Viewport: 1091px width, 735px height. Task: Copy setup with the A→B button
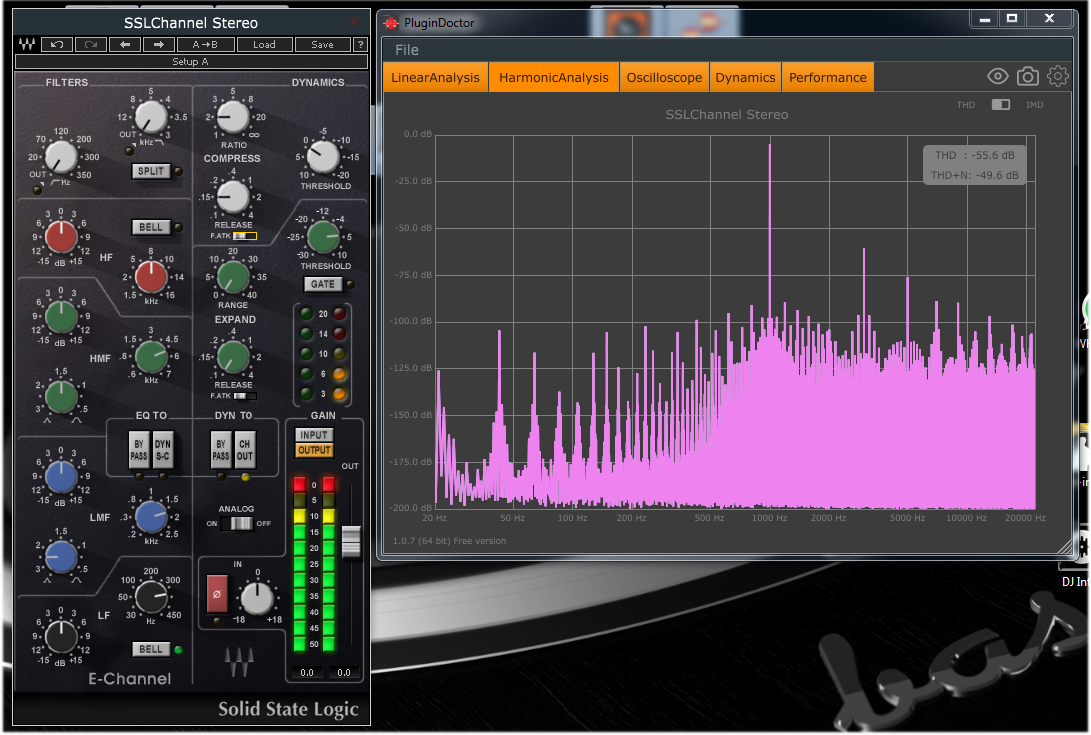205,45
